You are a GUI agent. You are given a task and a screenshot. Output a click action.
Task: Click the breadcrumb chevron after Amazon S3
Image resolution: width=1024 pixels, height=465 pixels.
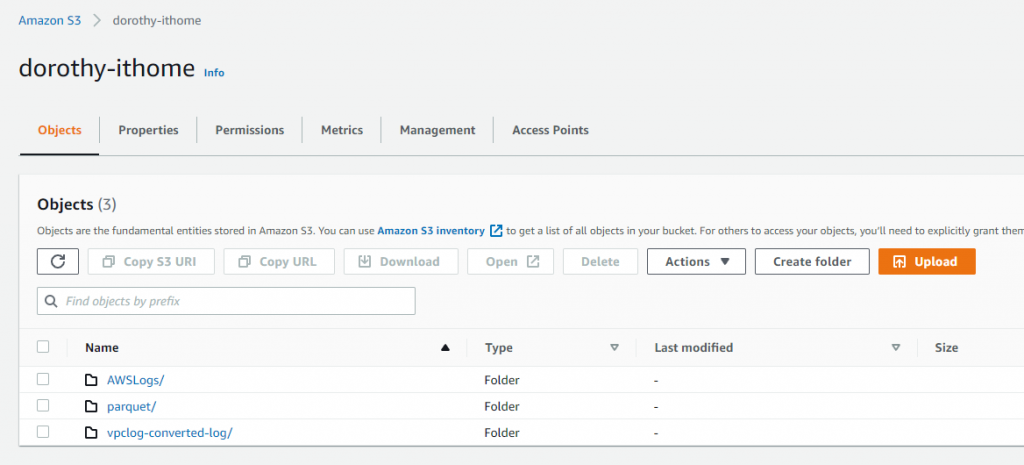click(x=97, y=20)
